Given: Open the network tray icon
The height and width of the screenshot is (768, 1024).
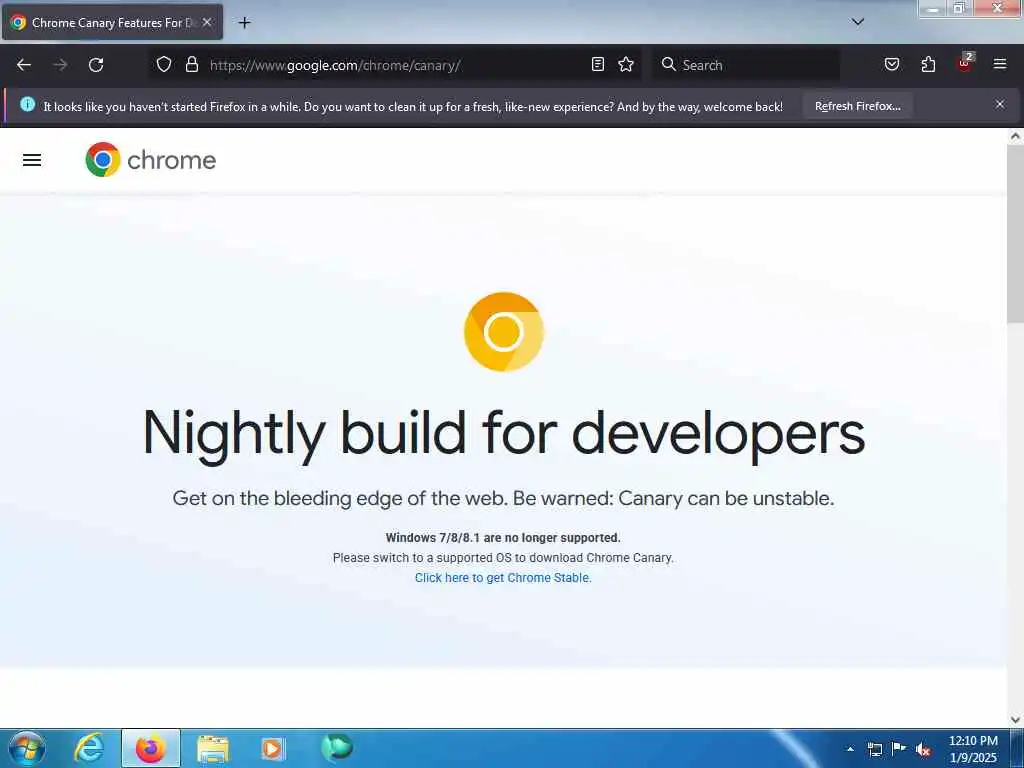Looking at the screenshot, I should [874, 749].
